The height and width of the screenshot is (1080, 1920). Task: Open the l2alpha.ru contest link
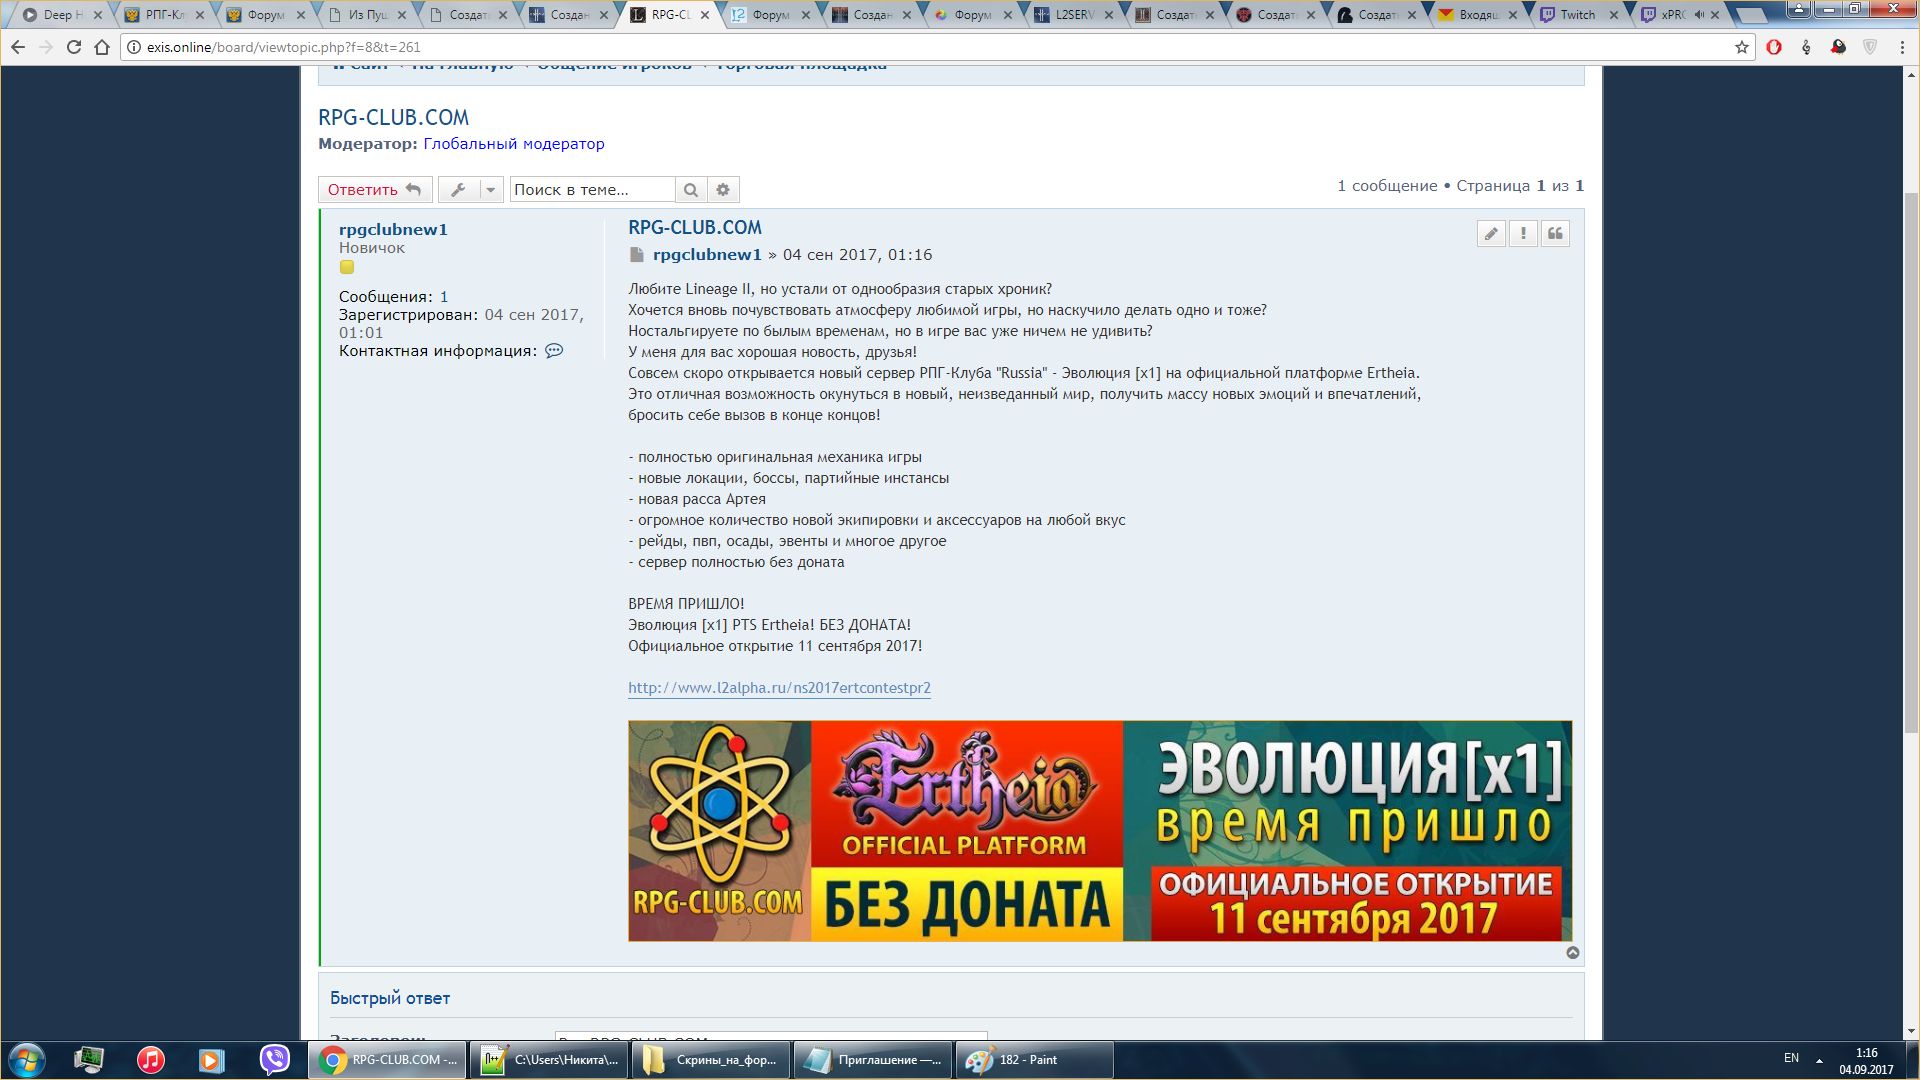tap(779, 688)
